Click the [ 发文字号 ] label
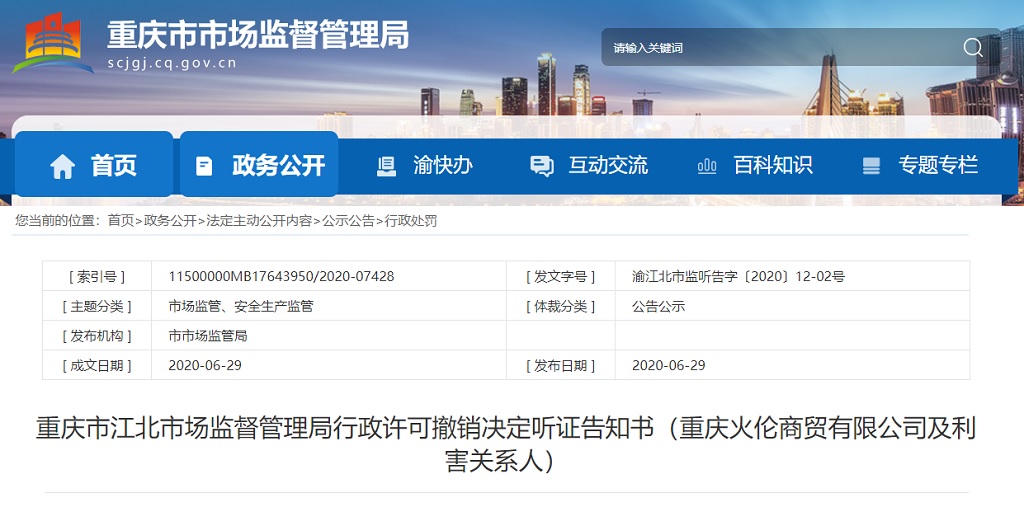 [x=561, y=276]
